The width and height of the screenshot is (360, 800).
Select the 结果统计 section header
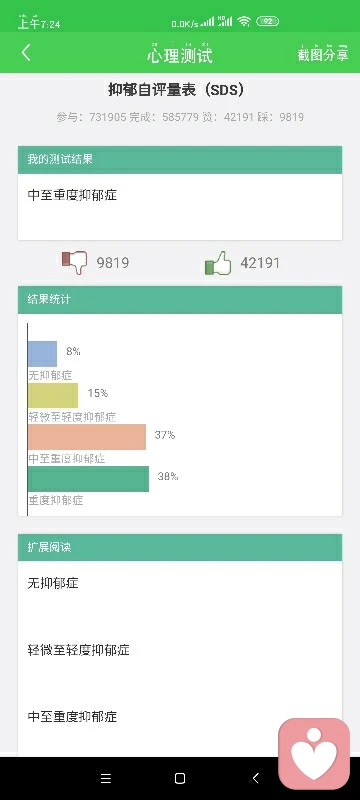(179, 299)
